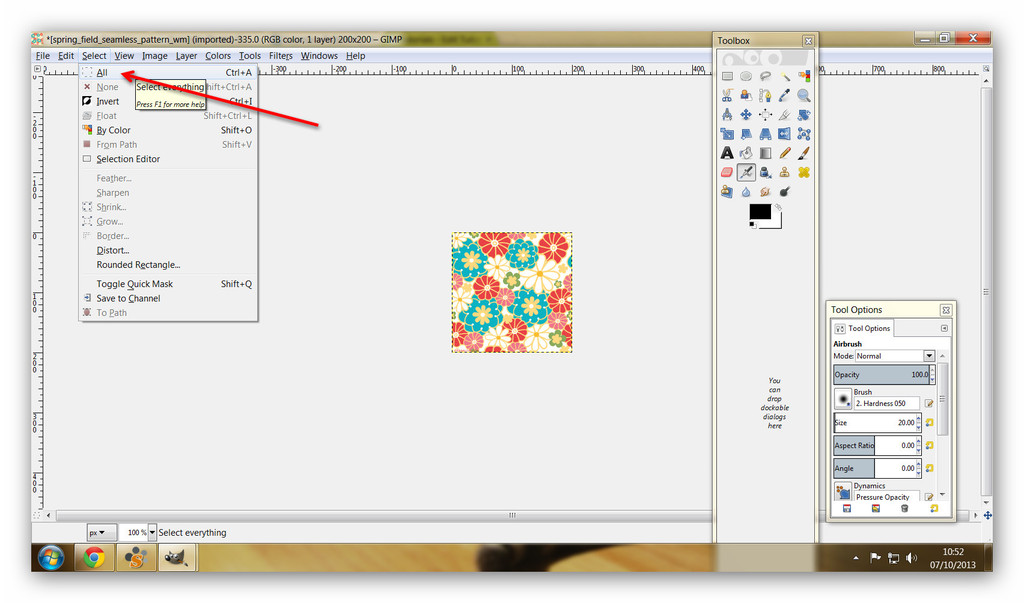Image resolution: width=1024 pixels, height=603 pixels.
Task: Select the Blur/Sharpen droplet tool
Action: (746, 191)
